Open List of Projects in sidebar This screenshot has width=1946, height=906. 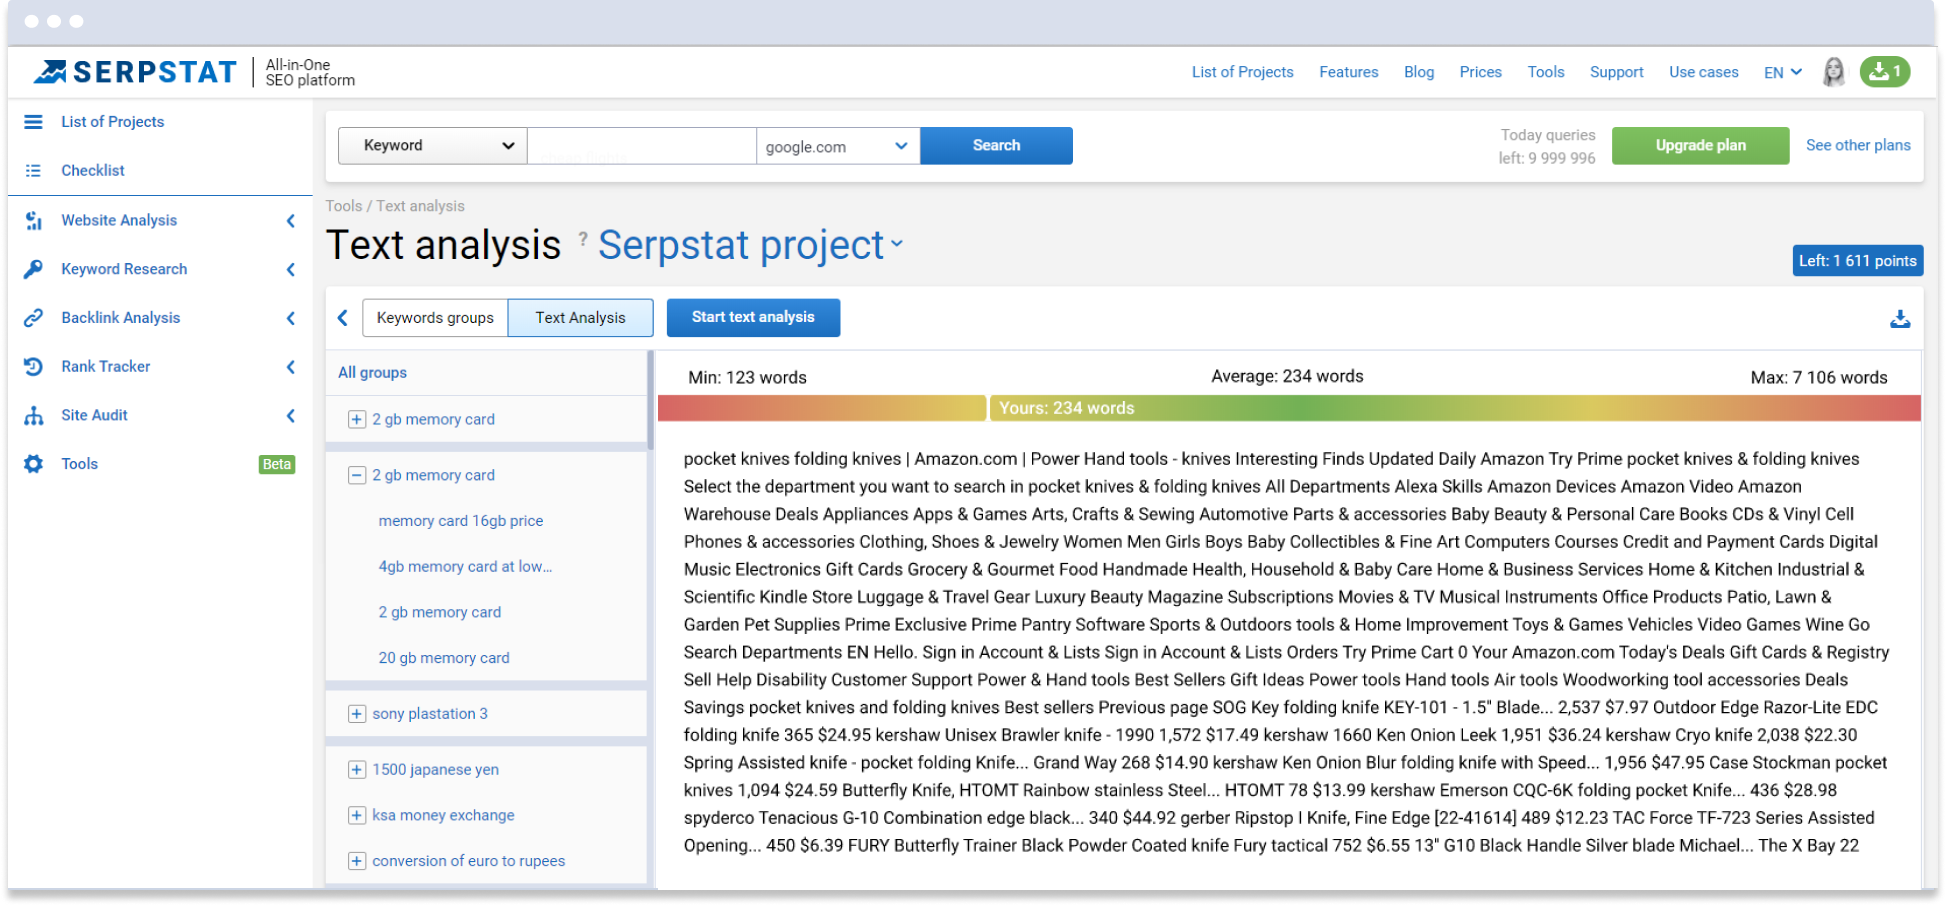pyautogui.click(x=112, y=122)
